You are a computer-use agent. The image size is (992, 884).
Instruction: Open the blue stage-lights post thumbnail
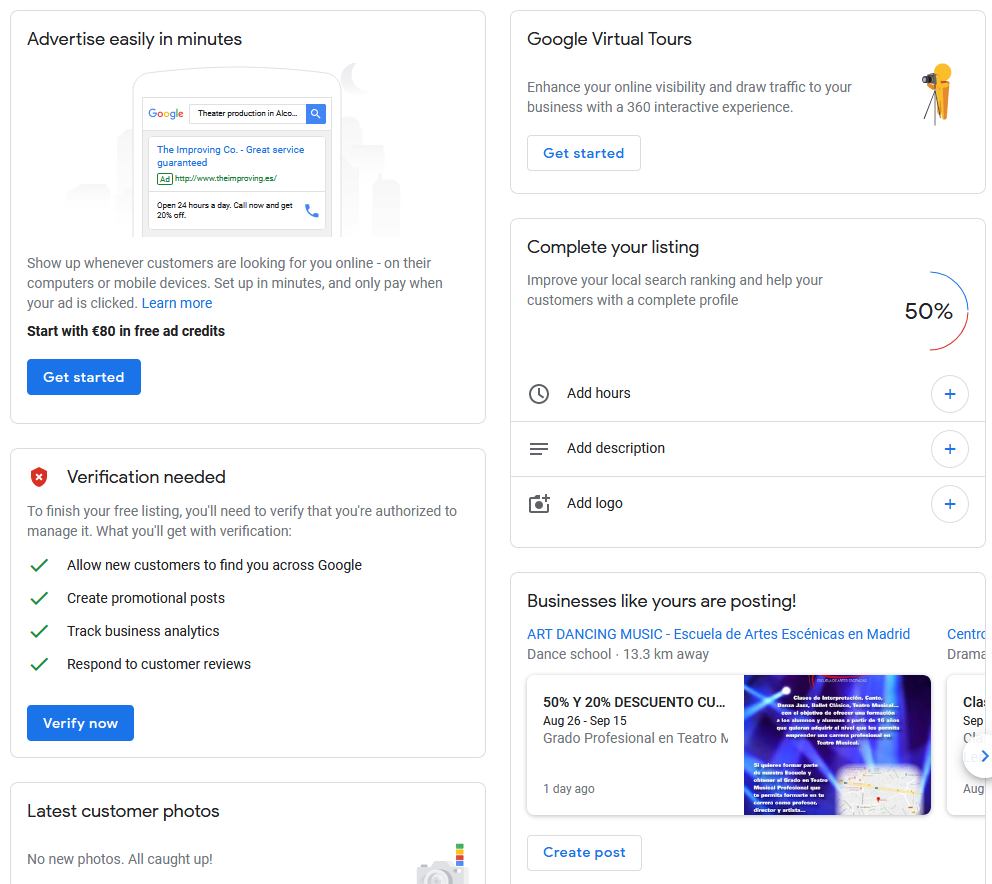click(837, 745)
